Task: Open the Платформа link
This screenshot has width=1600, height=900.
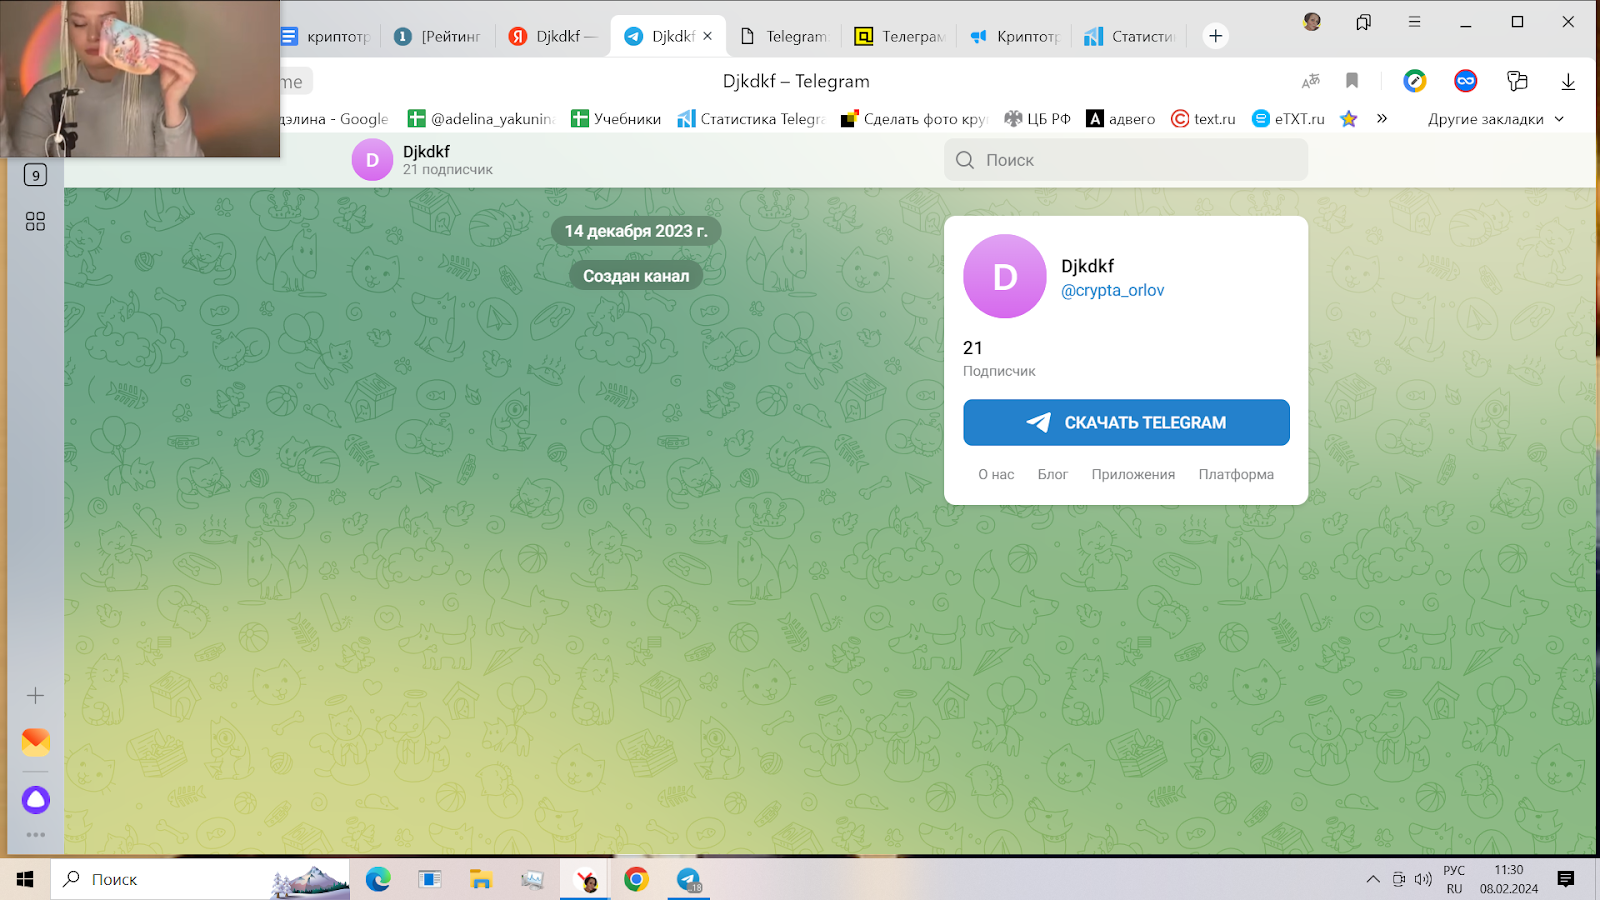Action: tap(1236, 474)
